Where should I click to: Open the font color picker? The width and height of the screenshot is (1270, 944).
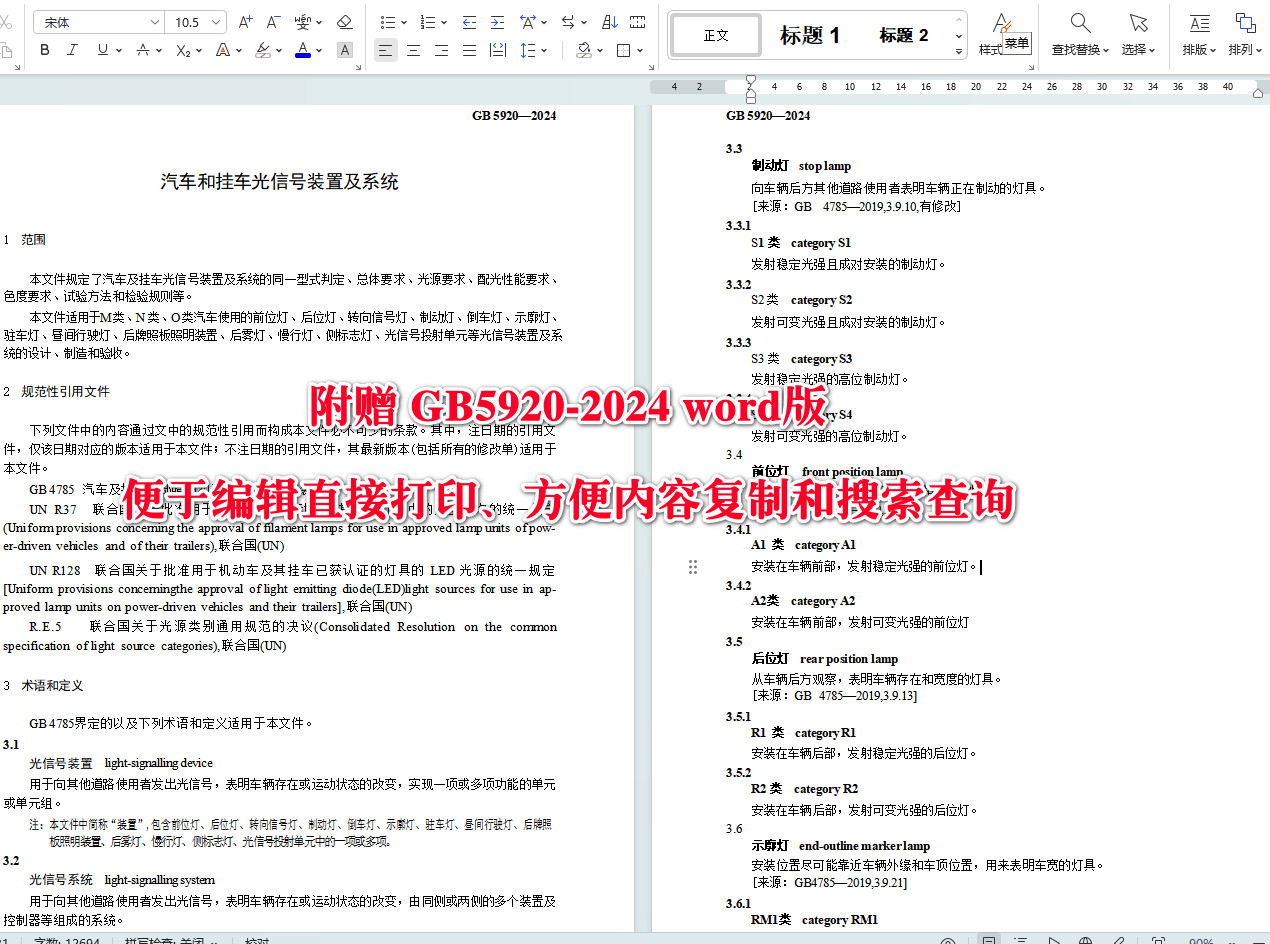click(304, 51)
